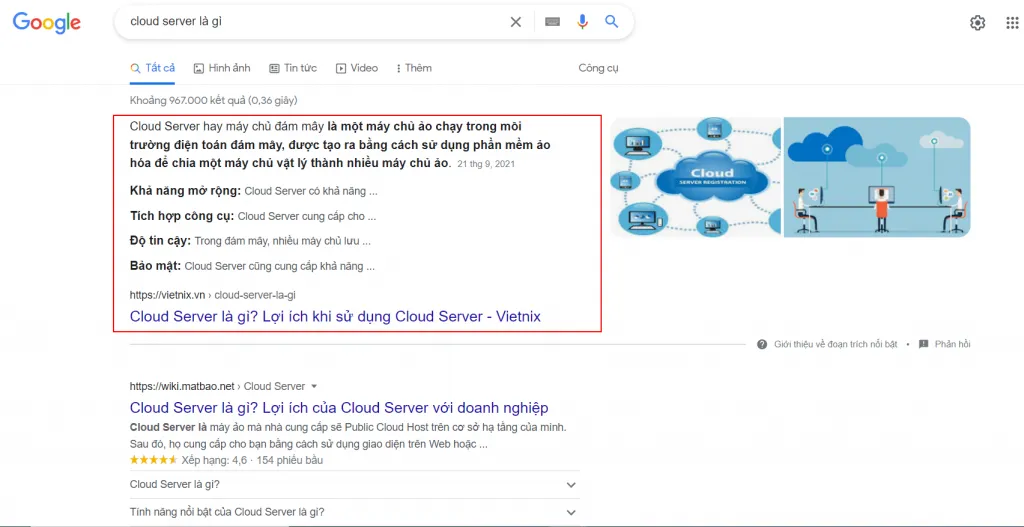Click the 'Khoảng 967.000 kết quả' stats text

(x=214, y=101)
